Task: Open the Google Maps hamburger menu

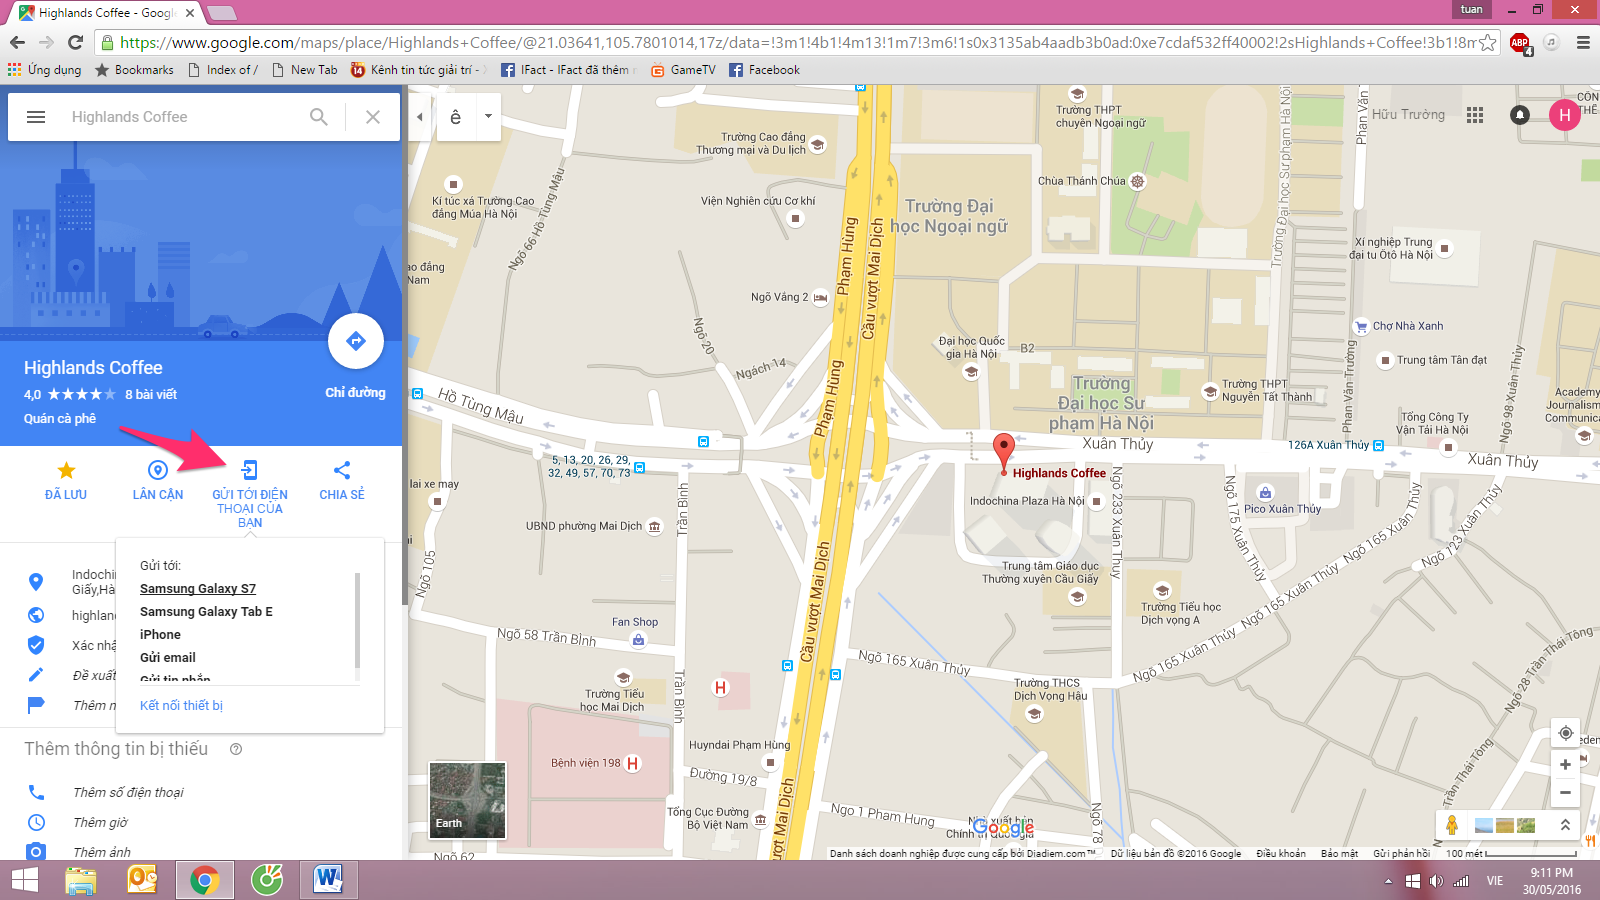Action: pyautogui.click(x=36, y=117)
